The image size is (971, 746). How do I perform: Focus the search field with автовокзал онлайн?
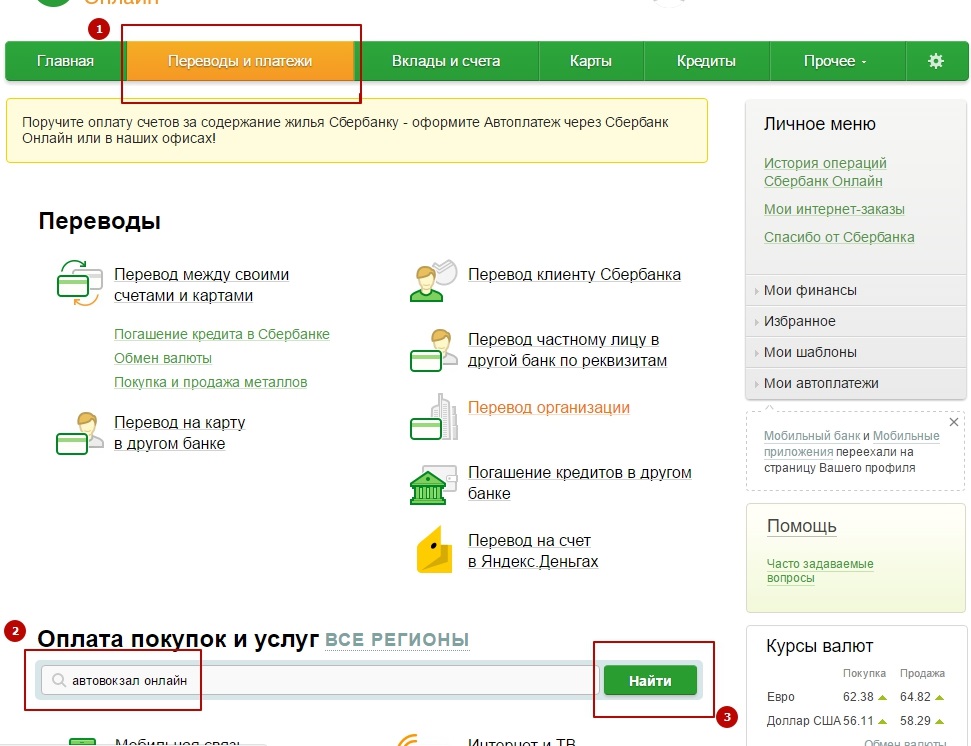coord(319,680)
